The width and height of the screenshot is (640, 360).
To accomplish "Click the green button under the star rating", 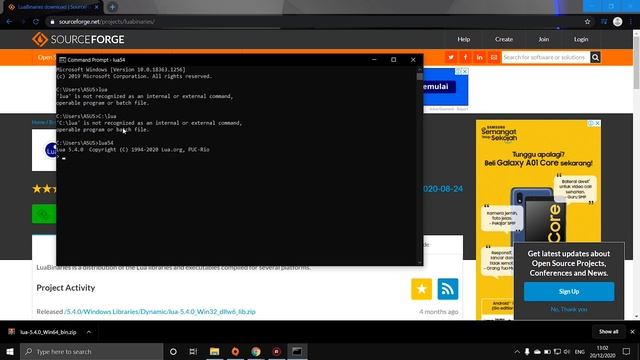I will point(44,214).
